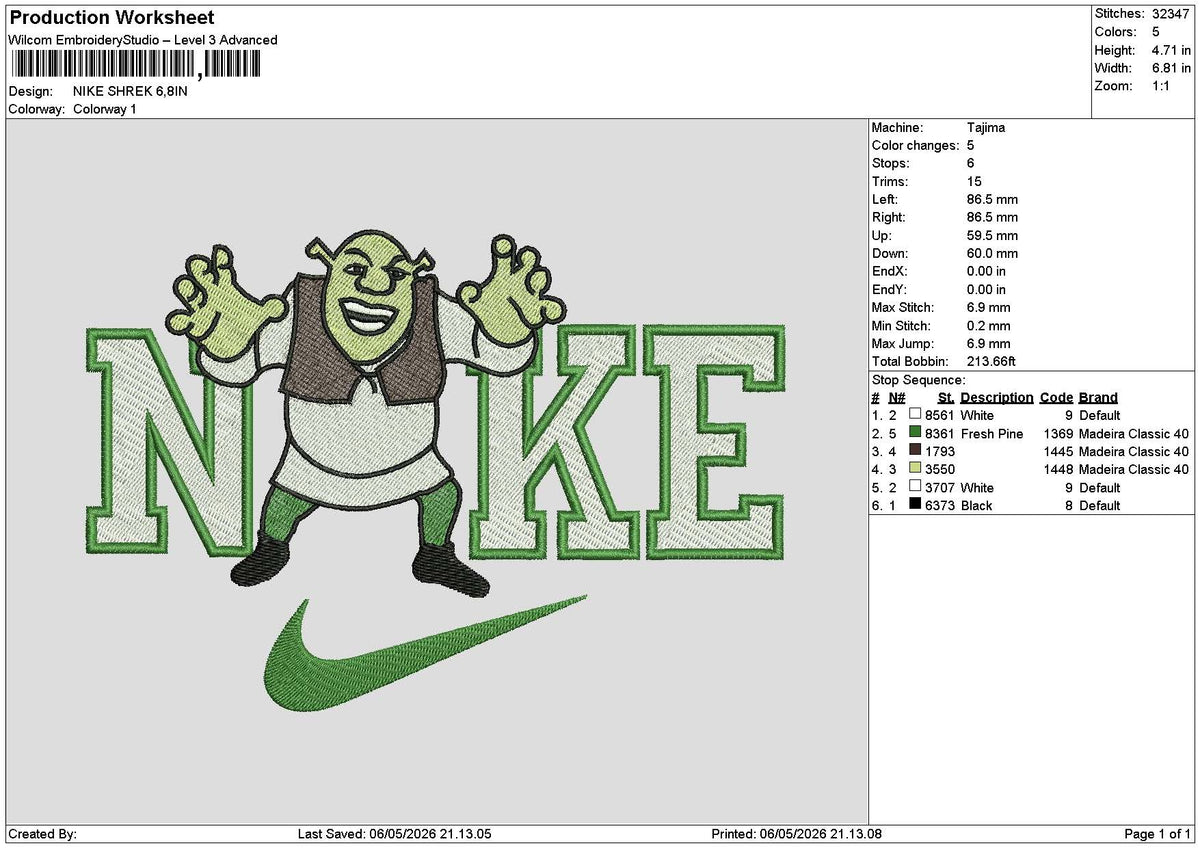Click the "Printed: 06/05/2026 21.13.08" footer entry
The height and width of the screenshot is (848, 1200).
coord(797,833)
